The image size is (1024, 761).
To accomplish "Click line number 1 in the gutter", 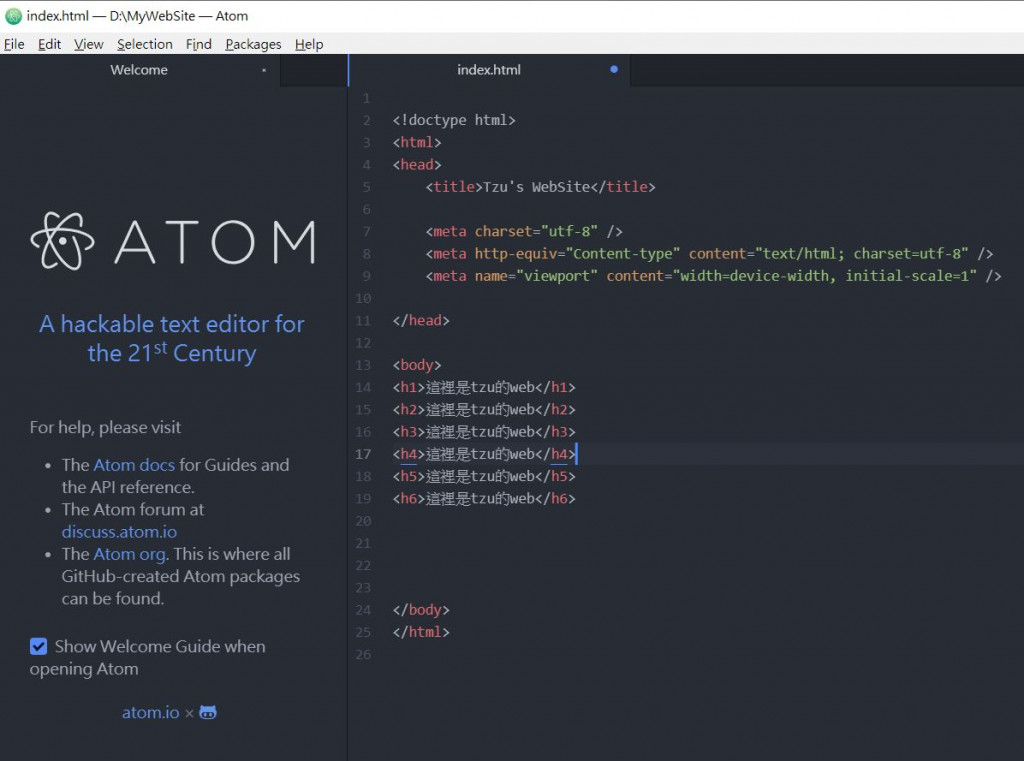I will 366,98.
